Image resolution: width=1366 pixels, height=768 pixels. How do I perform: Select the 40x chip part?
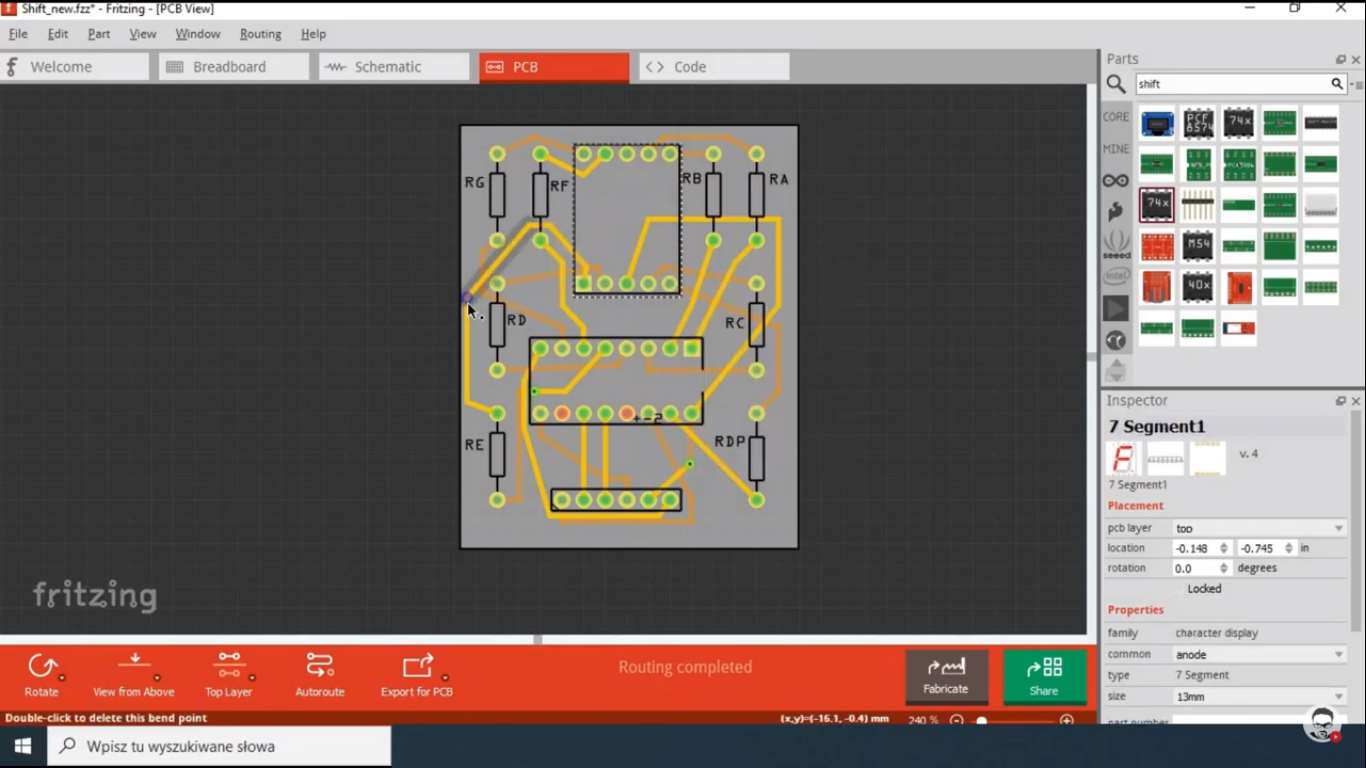click(x=1198, y=287)
